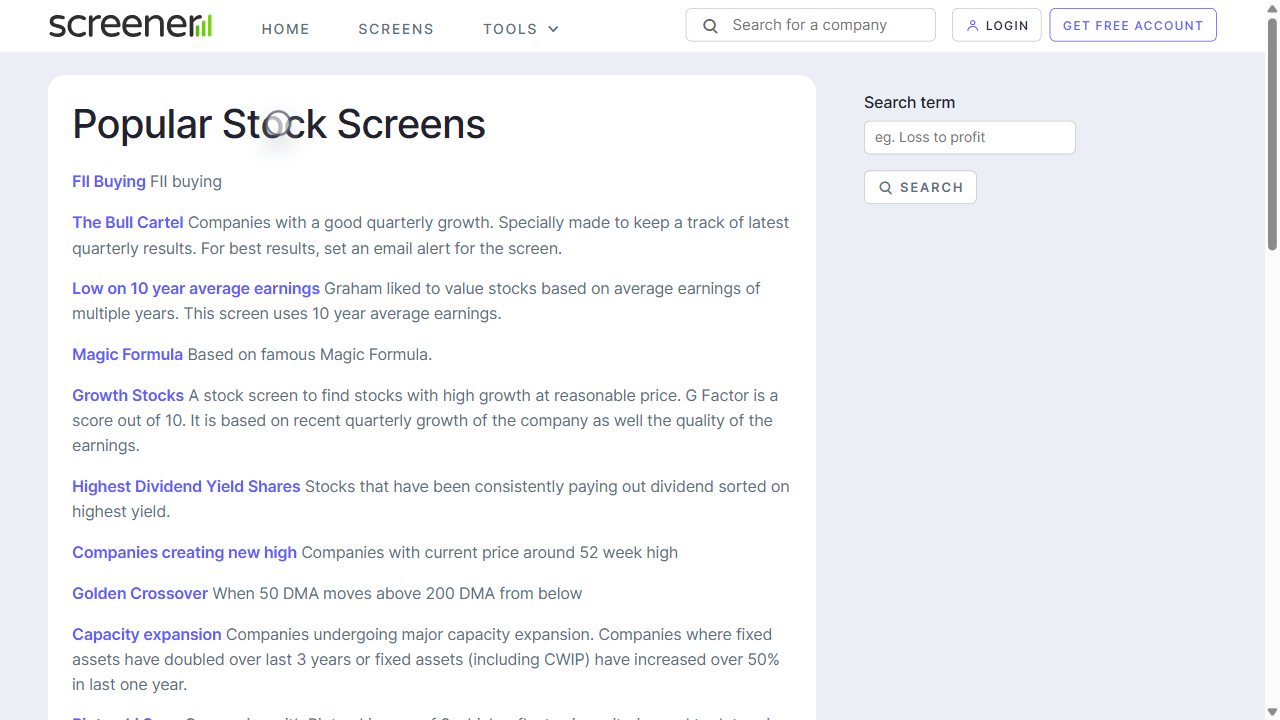This screenshot has height=720, width=1280.
Task: Expand the TOOLS navigation options
Action: point(520,29)
